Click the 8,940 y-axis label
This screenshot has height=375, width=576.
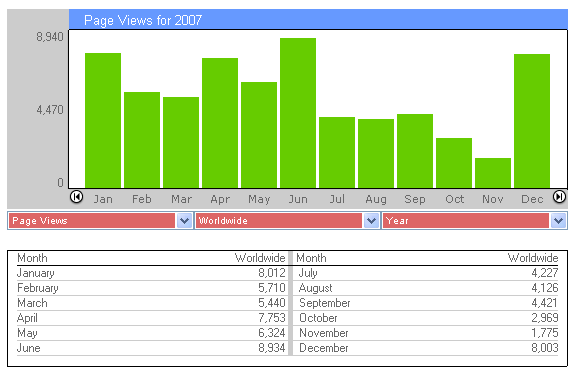click(x=50, y=37)
